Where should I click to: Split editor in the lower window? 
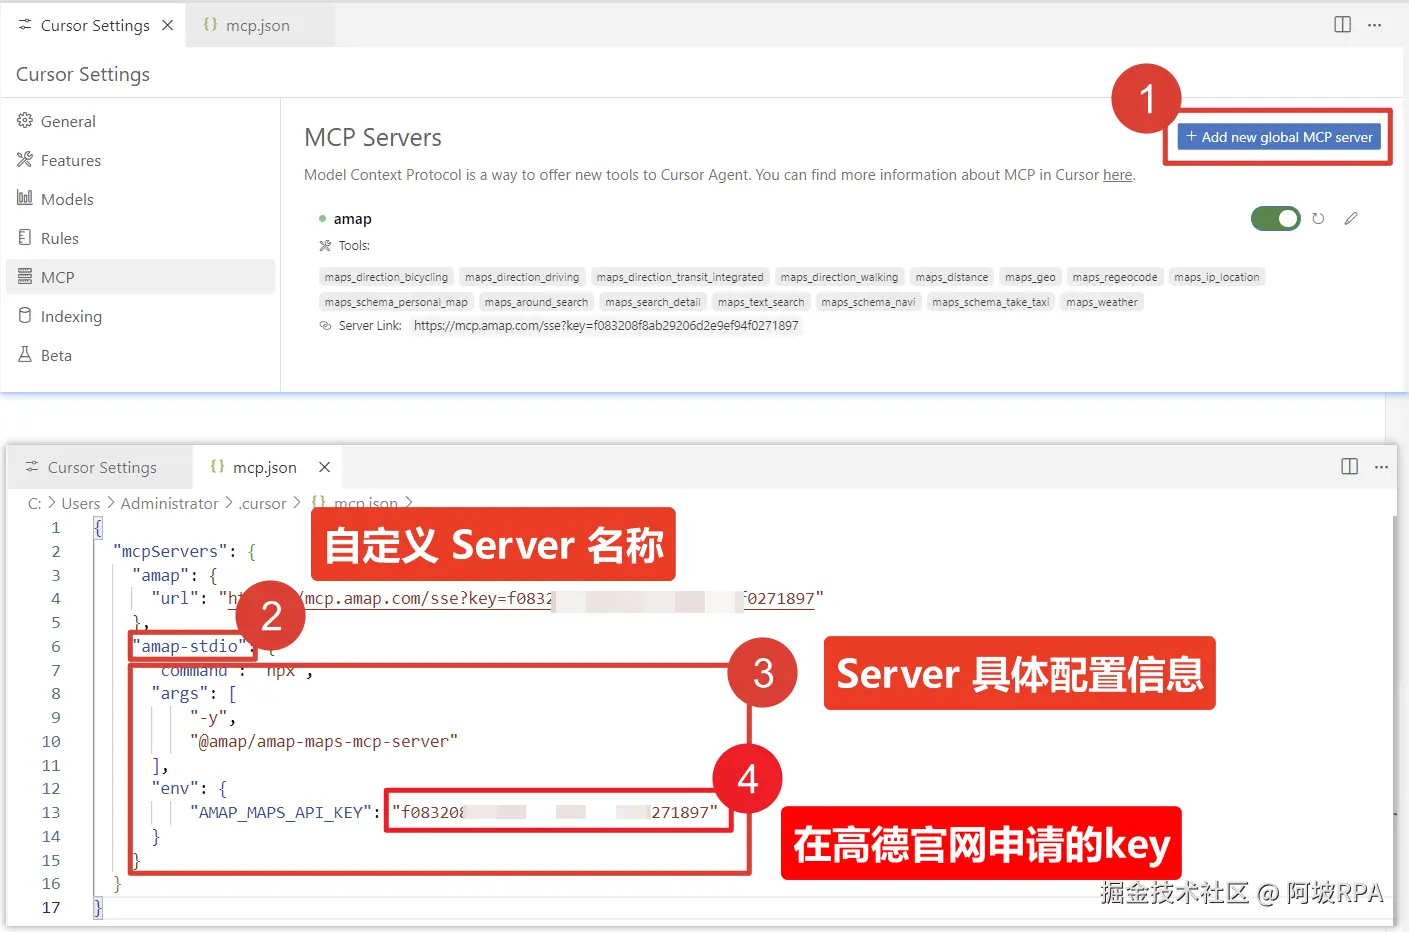tap(1350, 467)
